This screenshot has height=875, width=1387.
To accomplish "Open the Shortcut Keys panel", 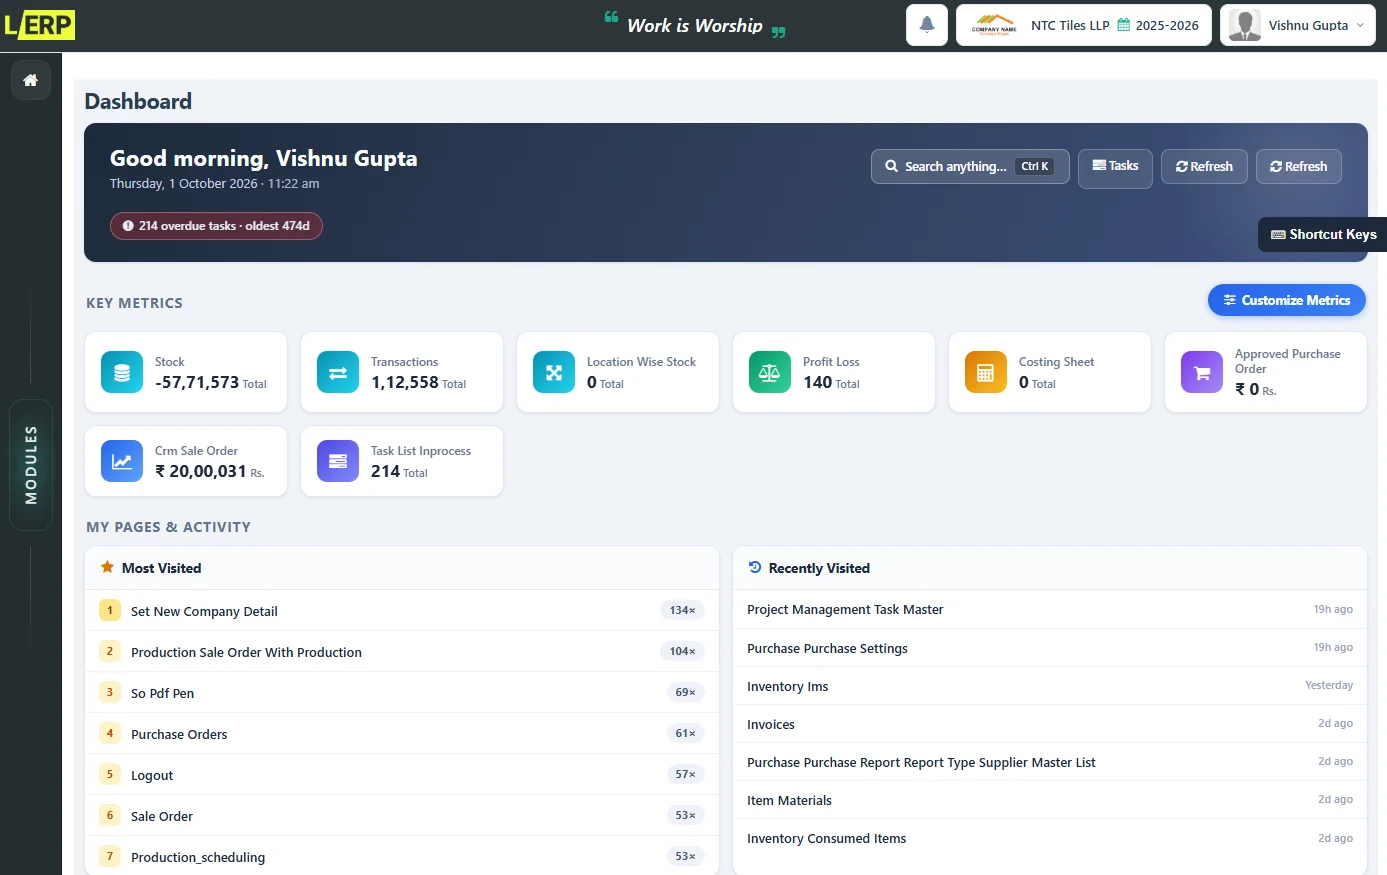I will click(x=1322, y=234).
